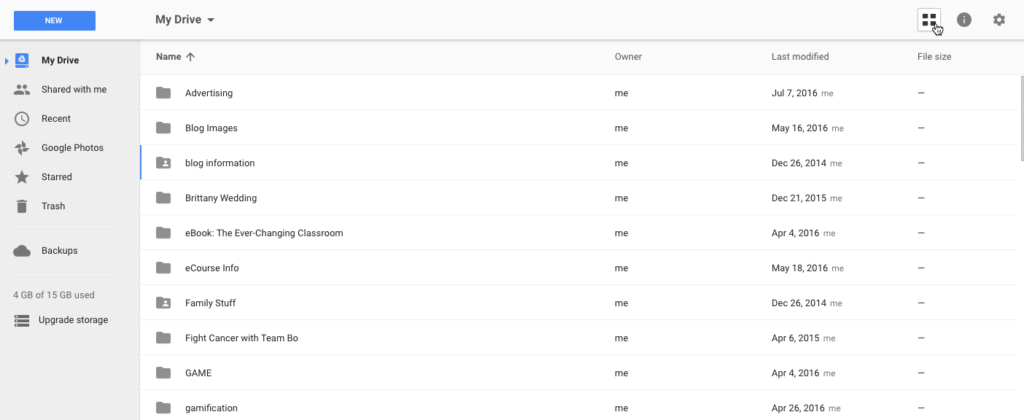Screen dimensions: 1024x420
Task: Select the Advertising folder row
Action: 579,93
